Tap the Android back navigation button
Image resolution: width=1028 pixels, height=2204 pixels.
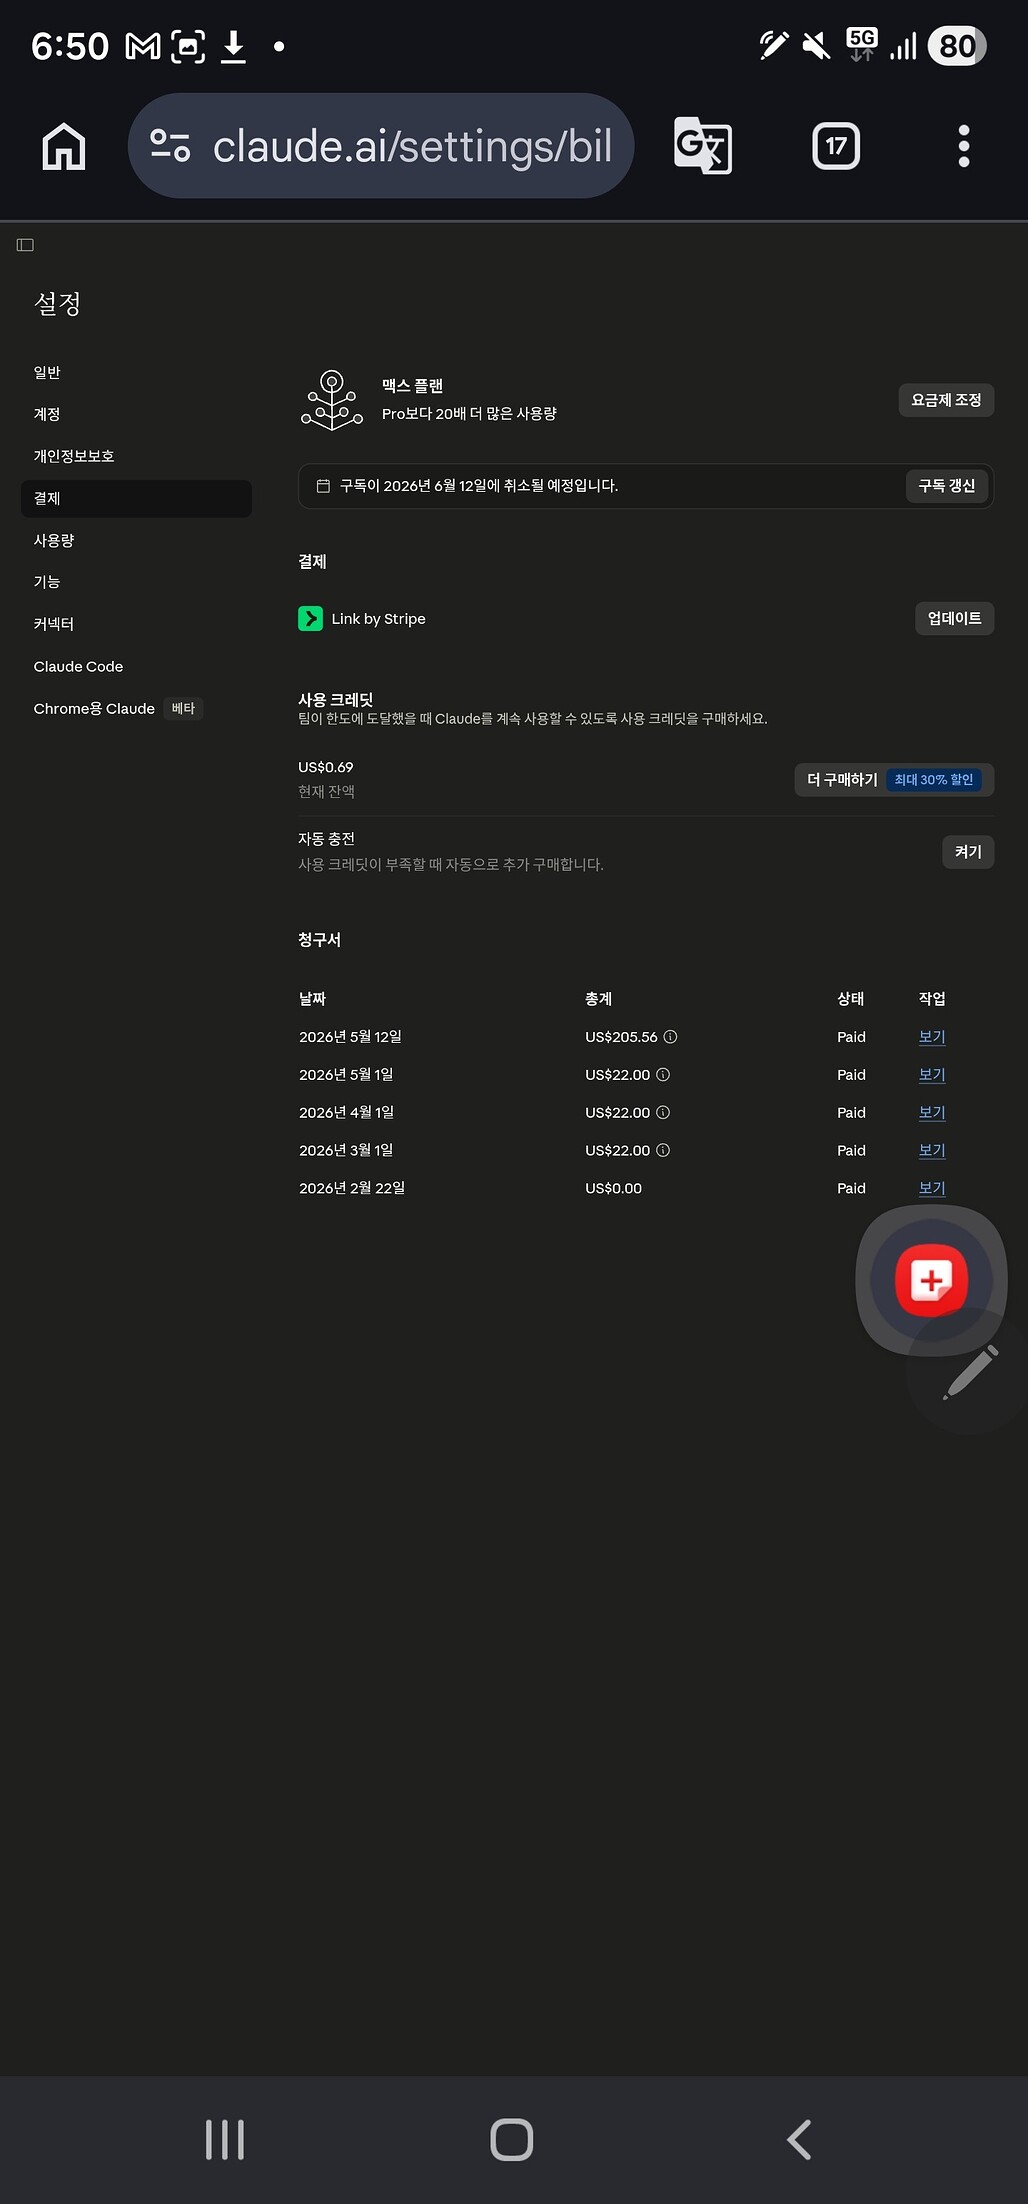coord(799,2140)
